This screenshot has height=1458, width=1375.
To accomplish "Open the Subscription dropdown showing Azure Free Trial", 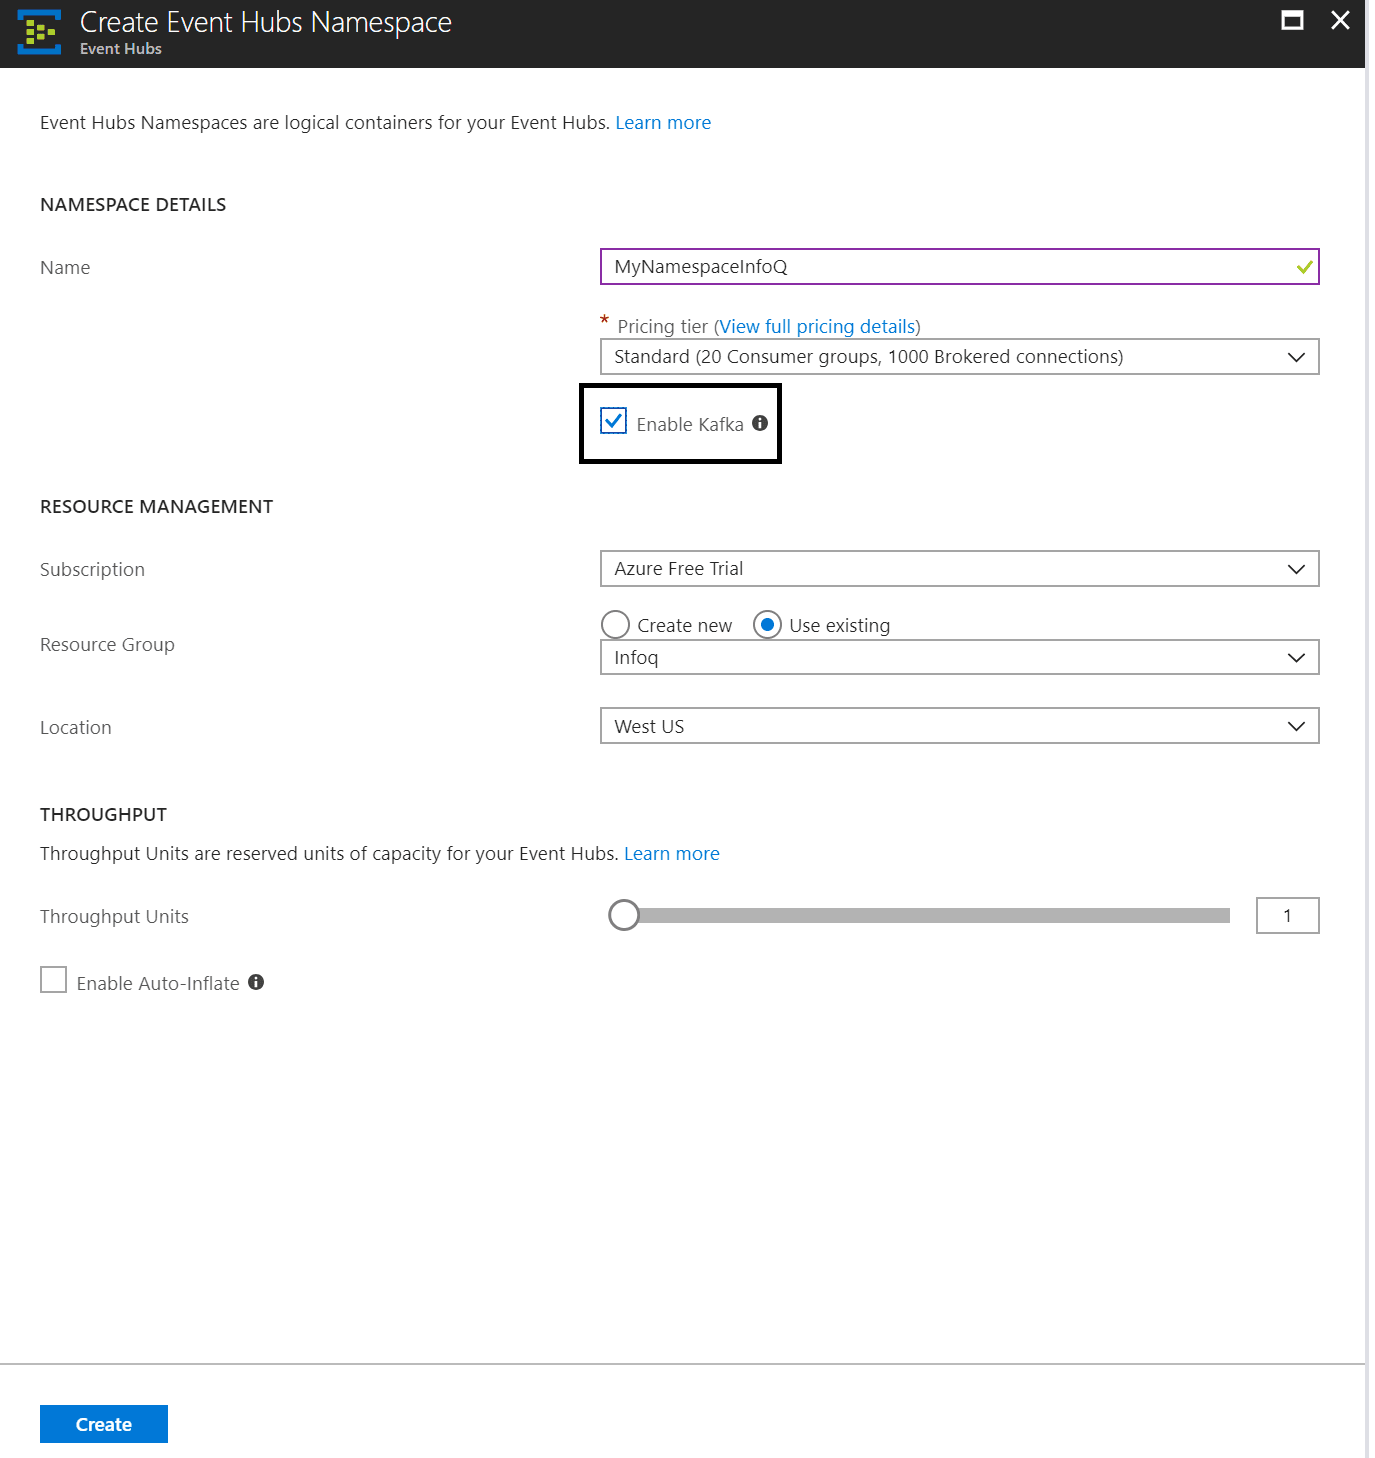I will 959,568.
